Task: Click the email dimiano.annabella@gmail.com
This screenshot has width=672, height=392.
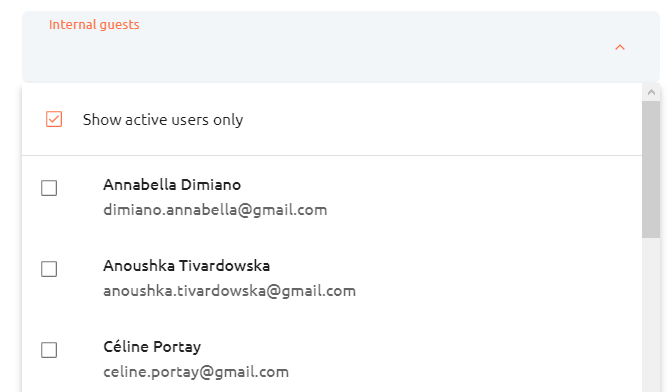Action: pos(215,210)
